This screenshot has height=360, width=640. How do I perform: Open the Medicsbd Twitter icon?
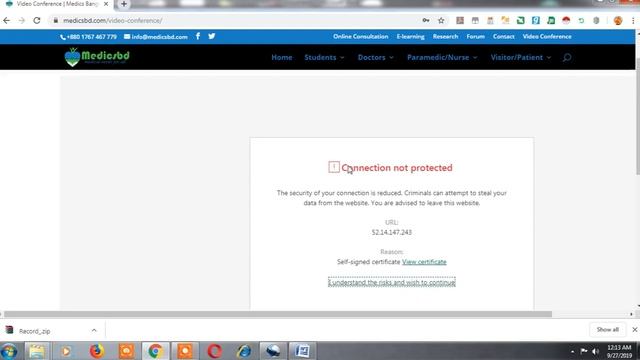[211, 36]
